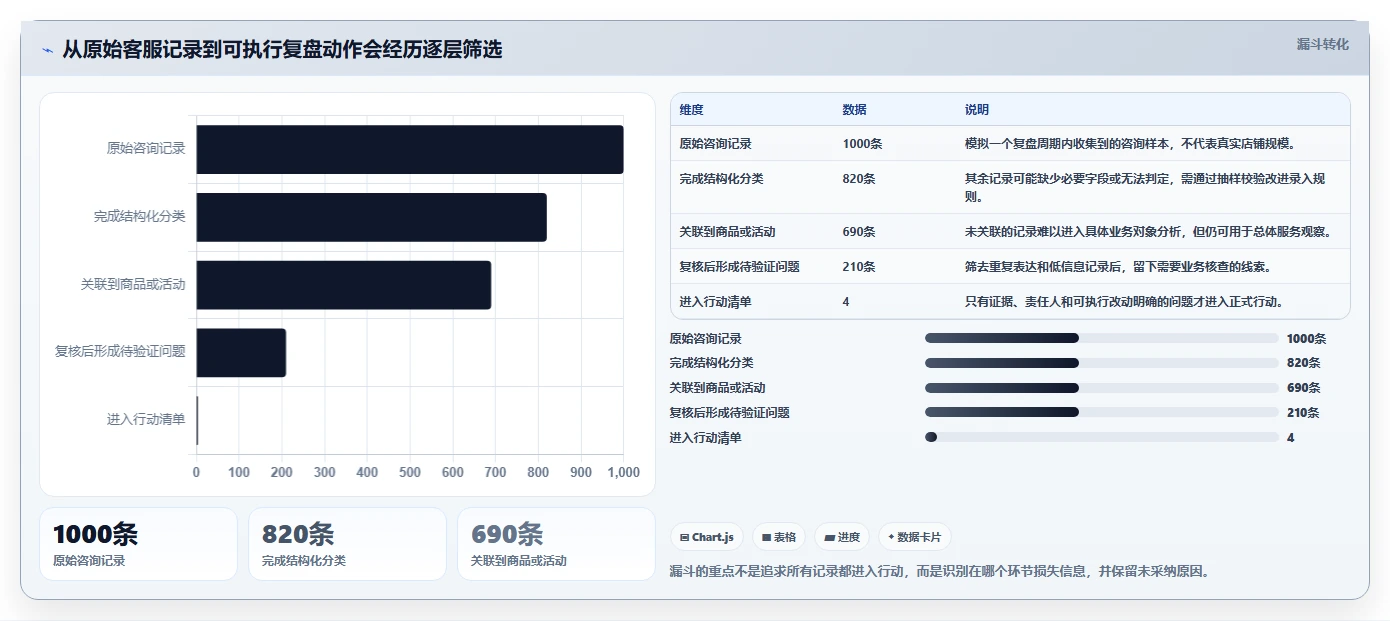
Task: Click the progress bar for 关联到商品或活动
Action: pos(1102,388)
